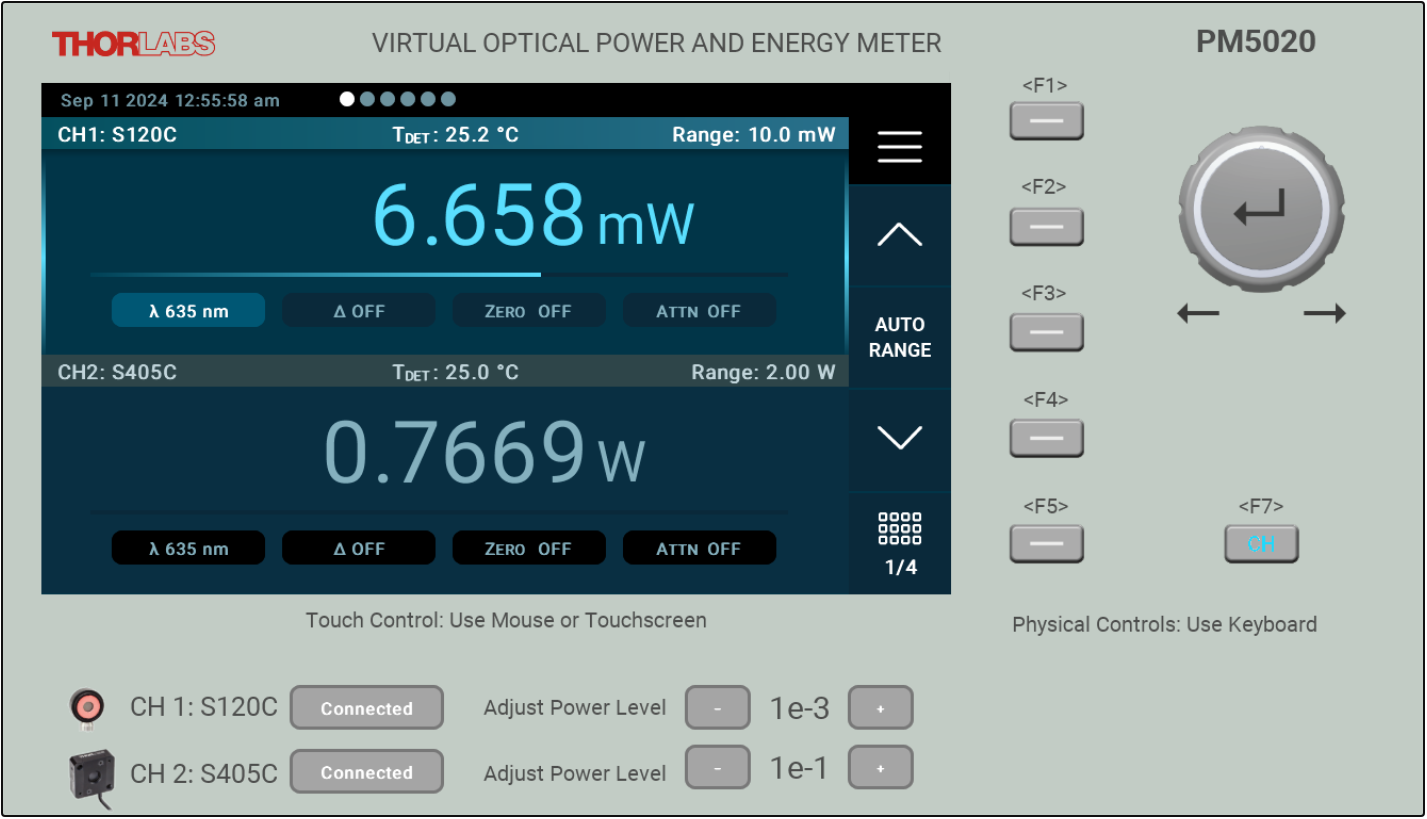1427x819 pixels.
Task: Toggle CH2 delta OFF setting
Action: 358,549
